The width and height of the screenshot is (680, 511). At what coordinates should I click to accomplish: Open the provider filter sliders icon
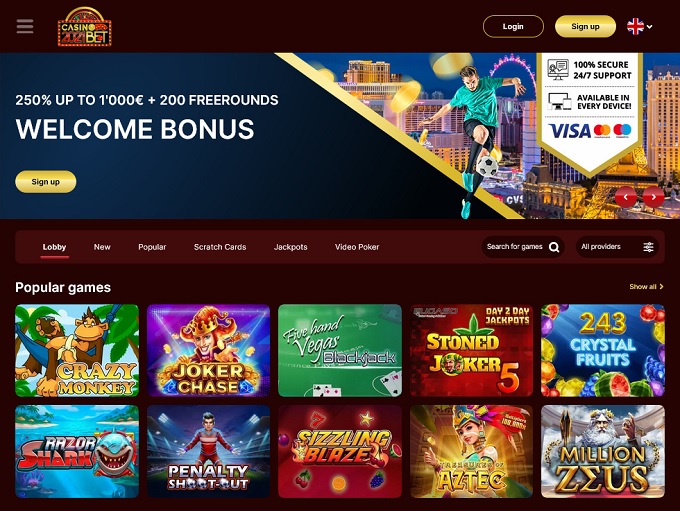648,247
